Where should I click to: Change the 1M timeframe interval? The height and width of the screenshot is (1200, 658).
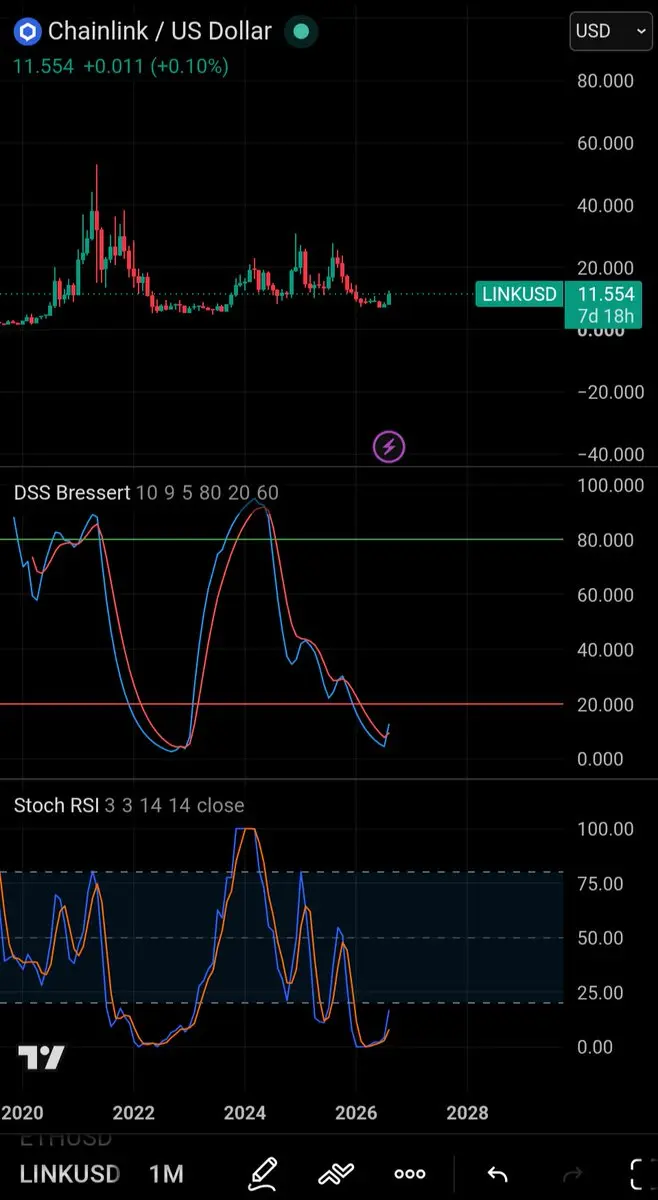[x=166, y=1174]
